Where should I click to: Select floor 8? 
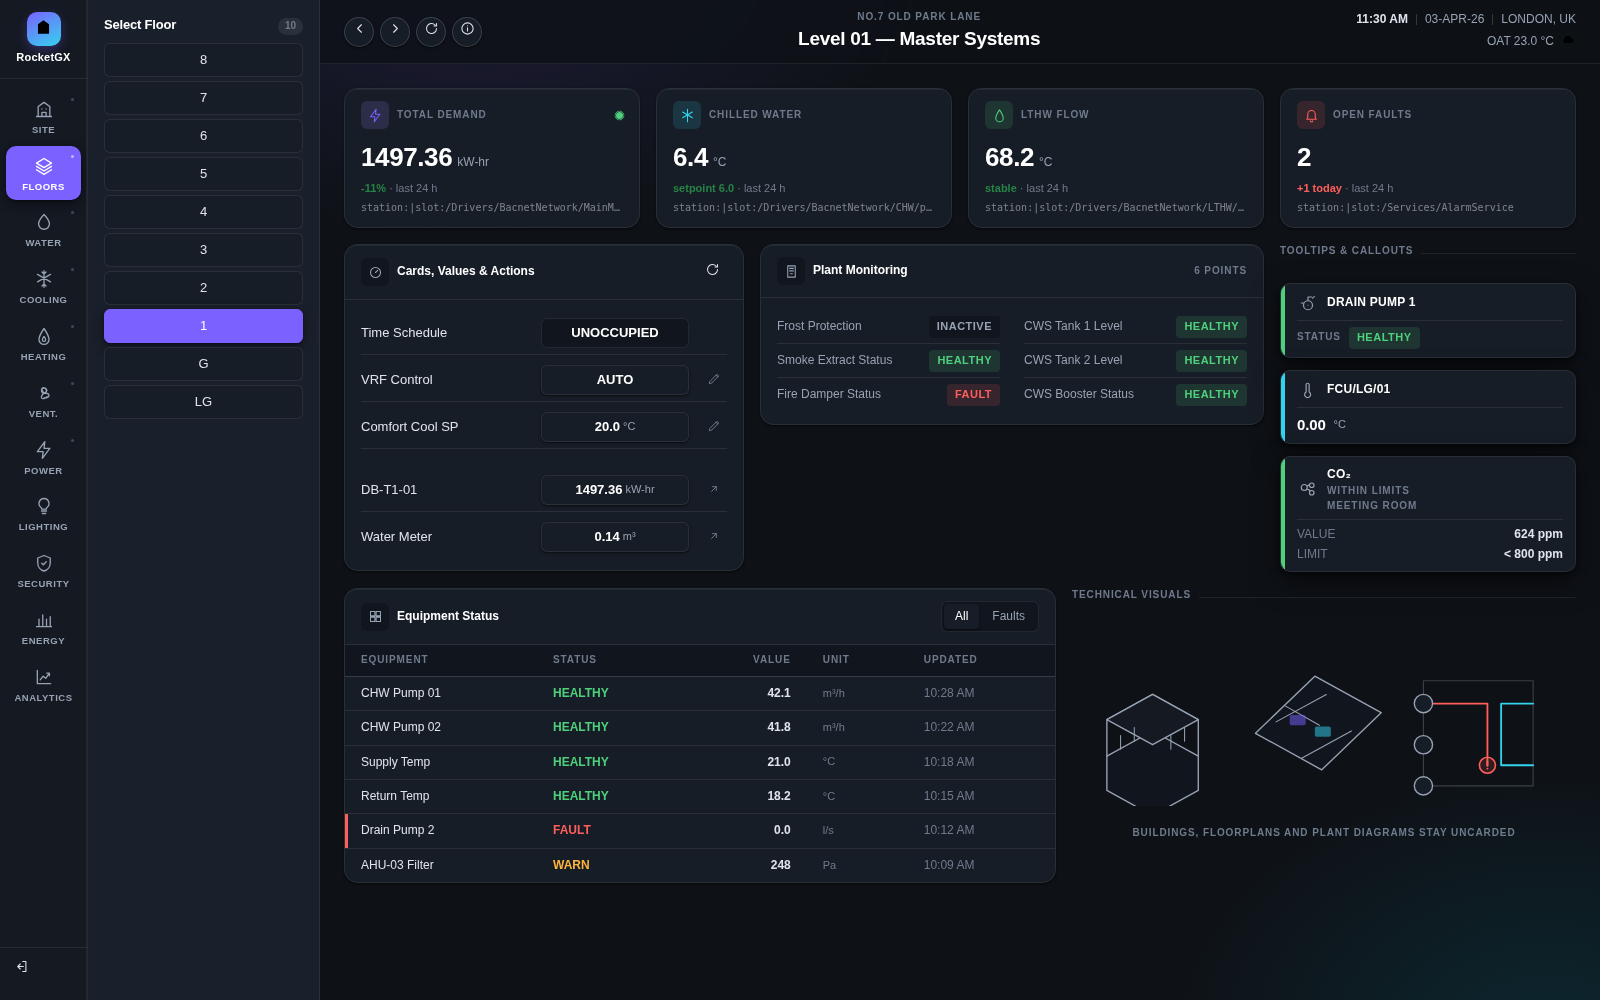pos(203,60)
